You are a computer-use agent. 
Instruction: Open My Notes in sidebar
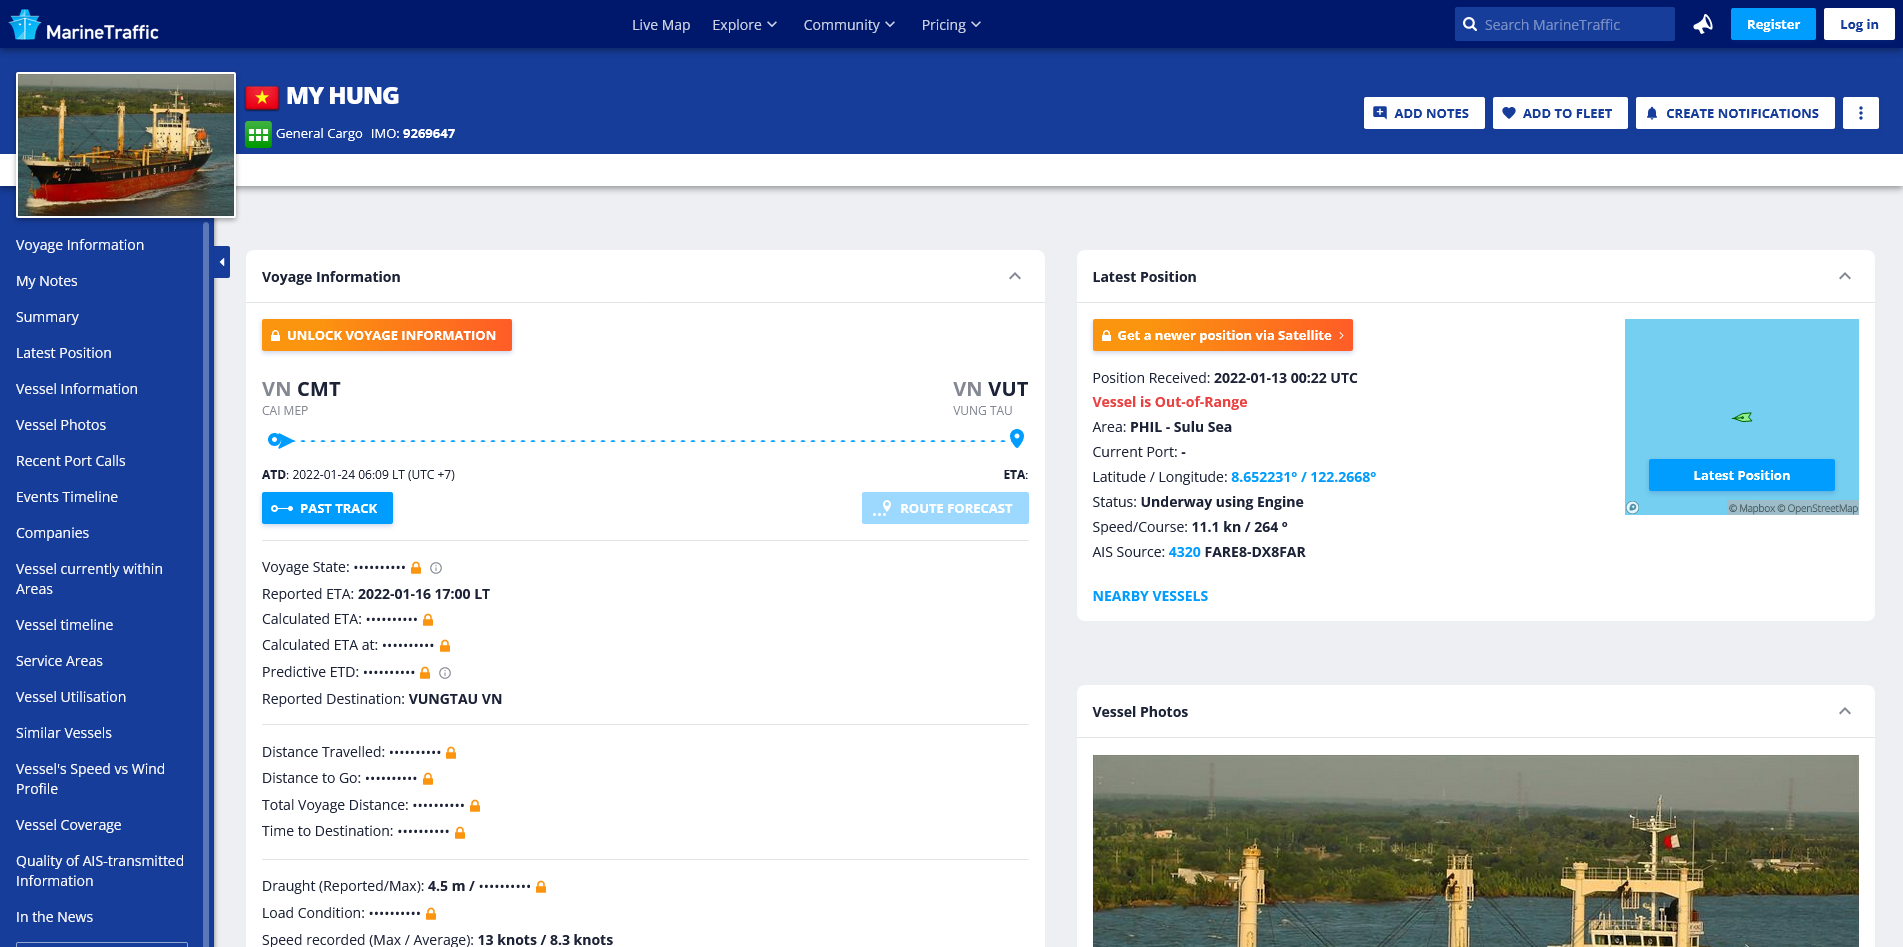click(x=47, y=281)
